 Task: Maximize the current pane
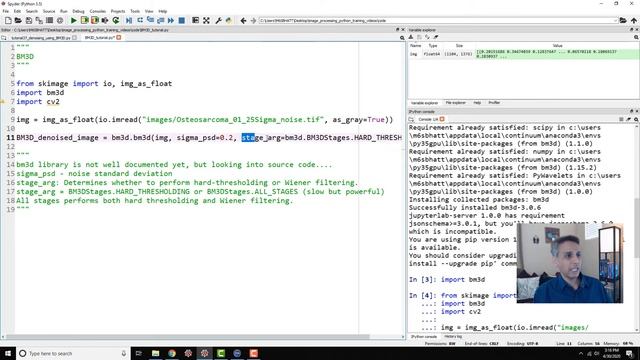pyautogui.click(x=196, y=20)
